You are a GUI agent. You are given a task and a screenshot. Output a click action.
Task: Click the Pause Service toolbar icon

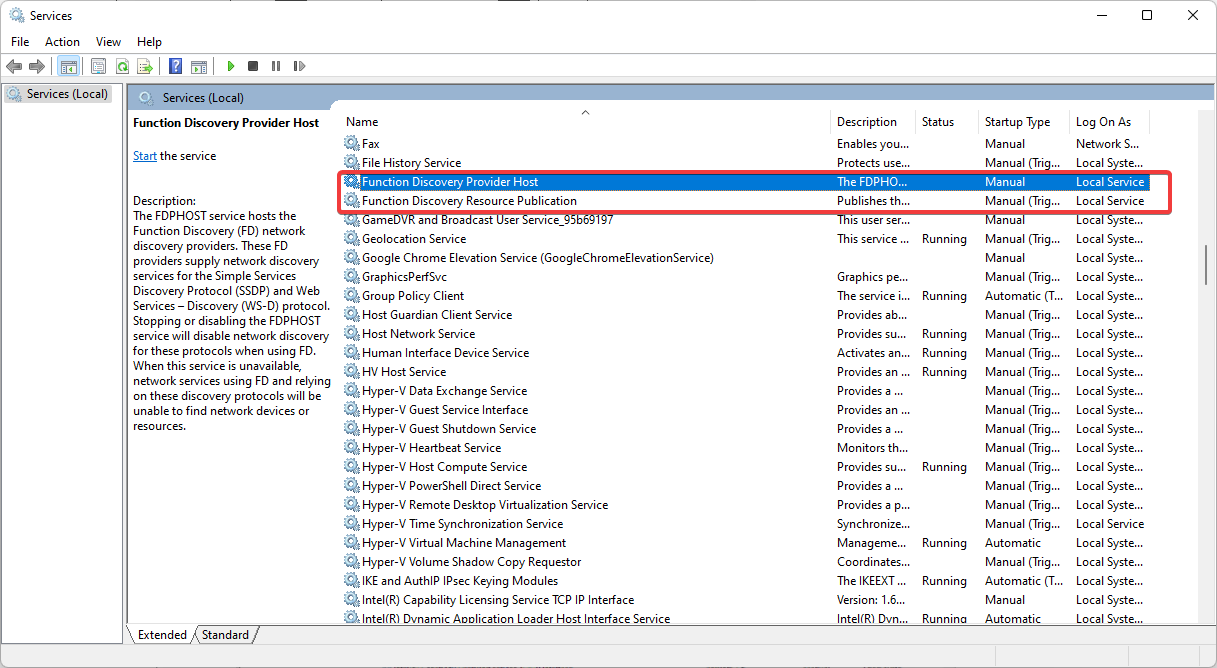276,66
